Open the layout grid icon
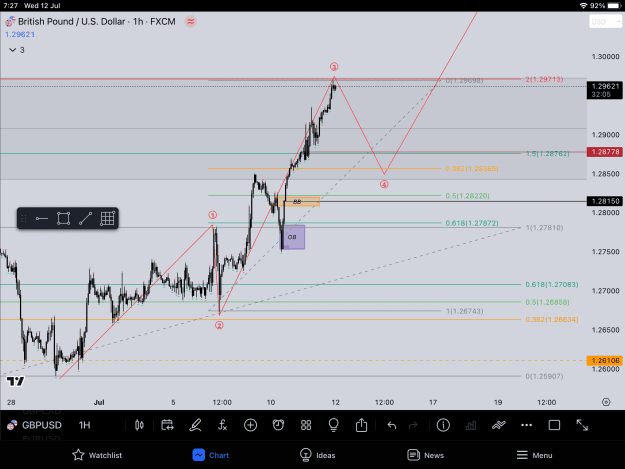Image resolution: width=625 pixels, height=469 pixels. (x=306, y=425)
